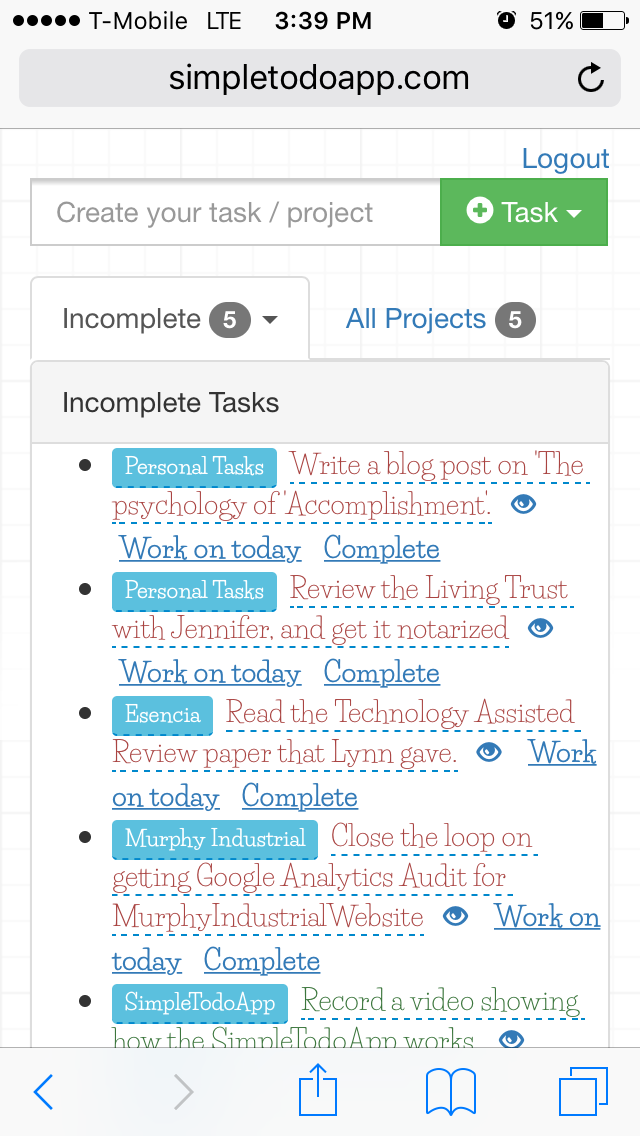This screenshot has height=1136, width=640.
Task: Reload simpletodoapp.com in the address bar
Action: tap(591, 77)
